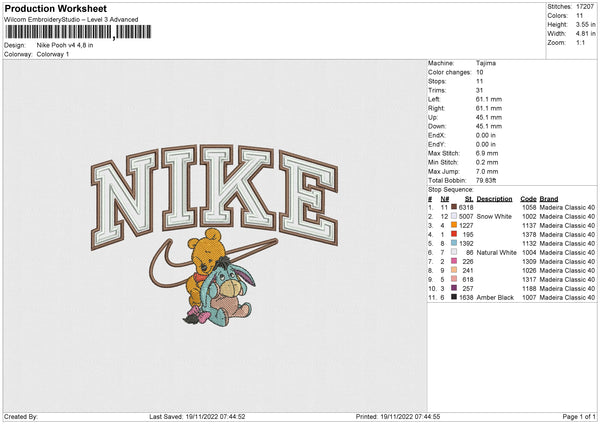Select stitch count 5007 in stop row 2
Image resolution: width=600 pixels, height=424 pixels.
(466, 217)
